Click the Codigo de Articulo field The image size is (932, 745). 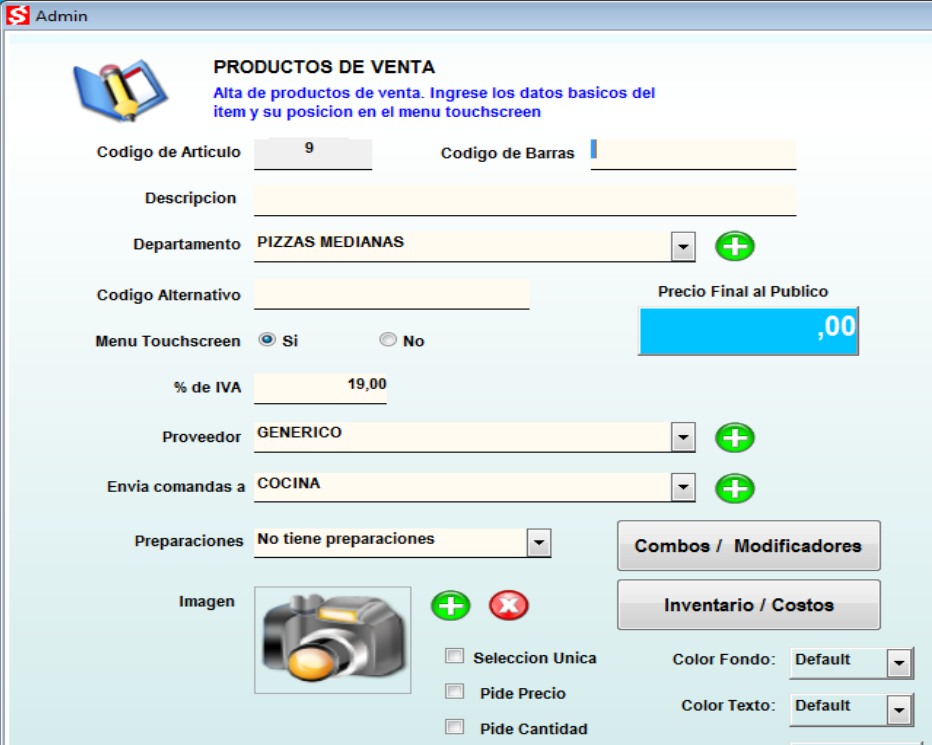(313, 154)
